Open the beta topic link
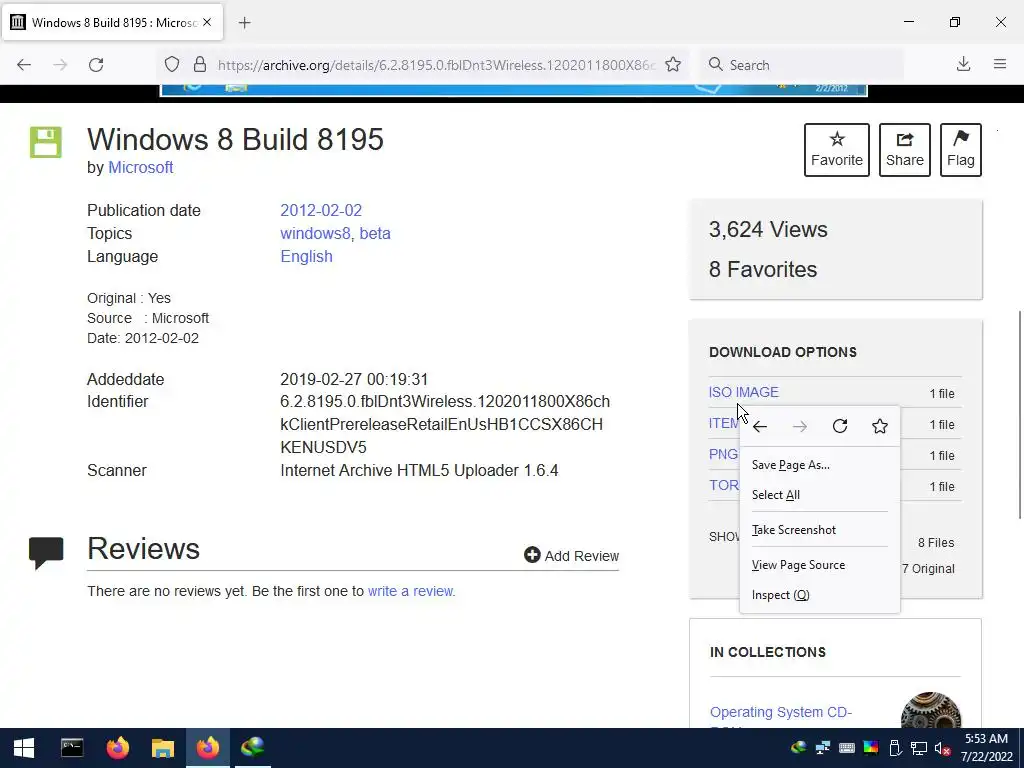1024x768 pixels. [375, 233]
